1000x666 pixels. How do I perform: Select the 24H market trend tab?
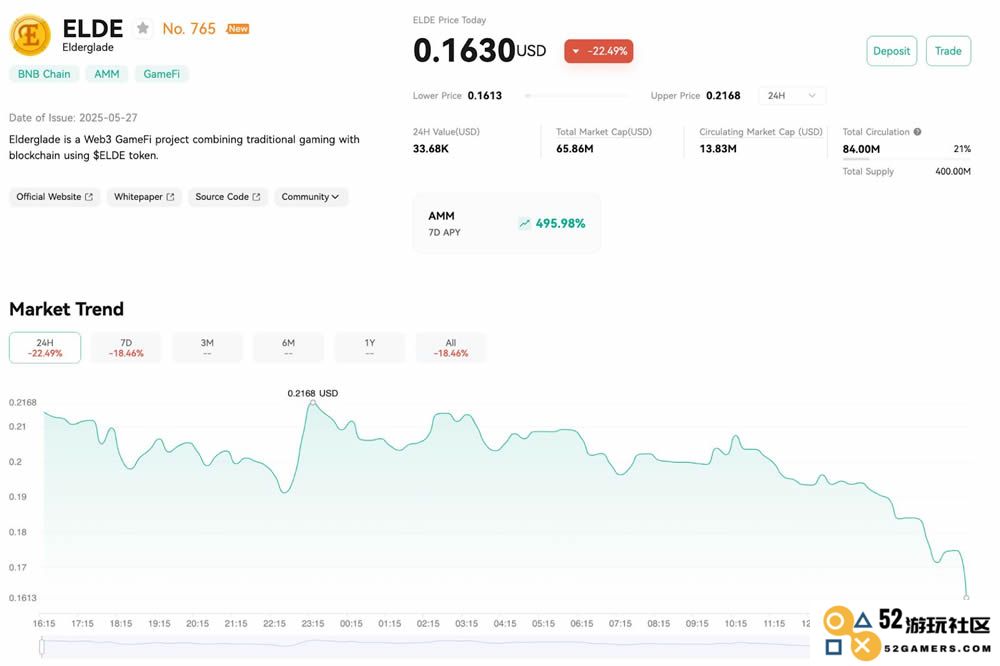tap(45, 348)
